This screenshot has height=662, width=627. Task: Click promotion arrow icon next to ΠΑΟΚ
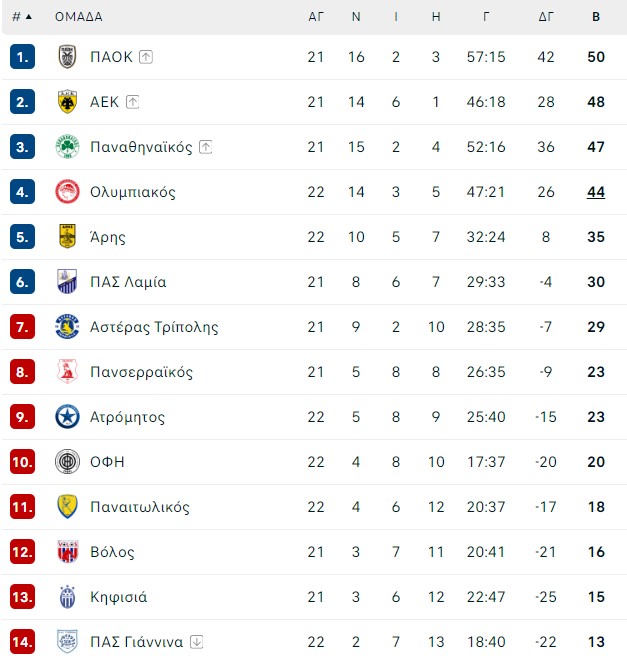pyautogui.click(x=146, y=57)
